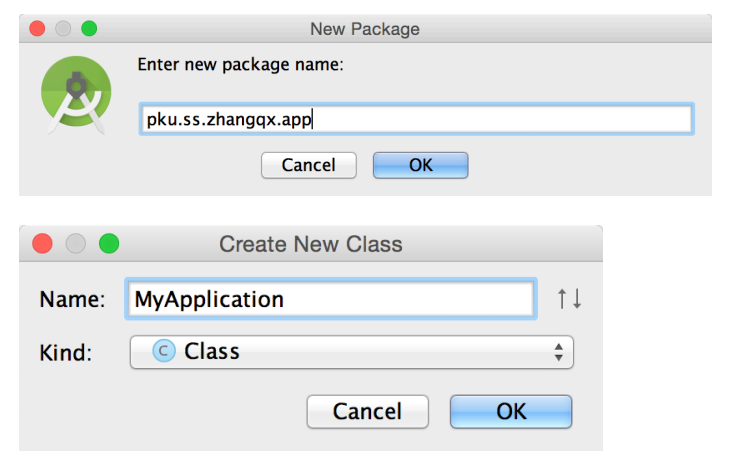734x454 pixels.
Task: Click green zoom button on New Package
Action: [89, 29]
